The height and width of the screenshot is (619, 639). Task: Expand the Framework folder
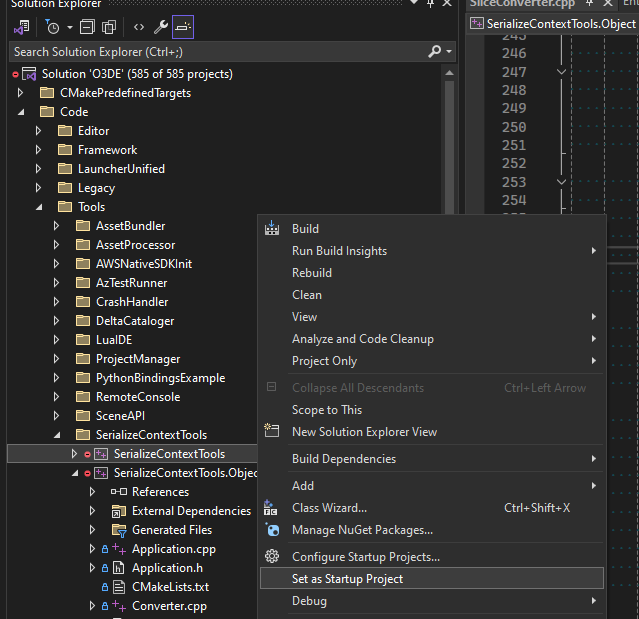(38, 150)
